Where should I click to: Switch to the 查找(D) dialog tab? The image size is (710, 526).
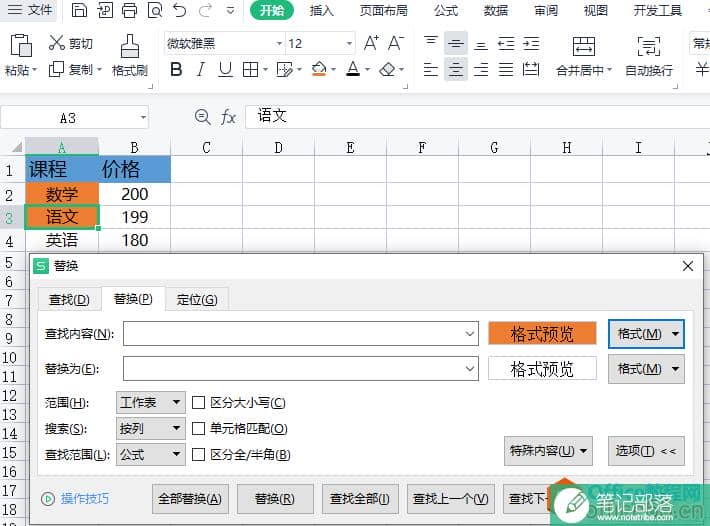coord(69,299)
